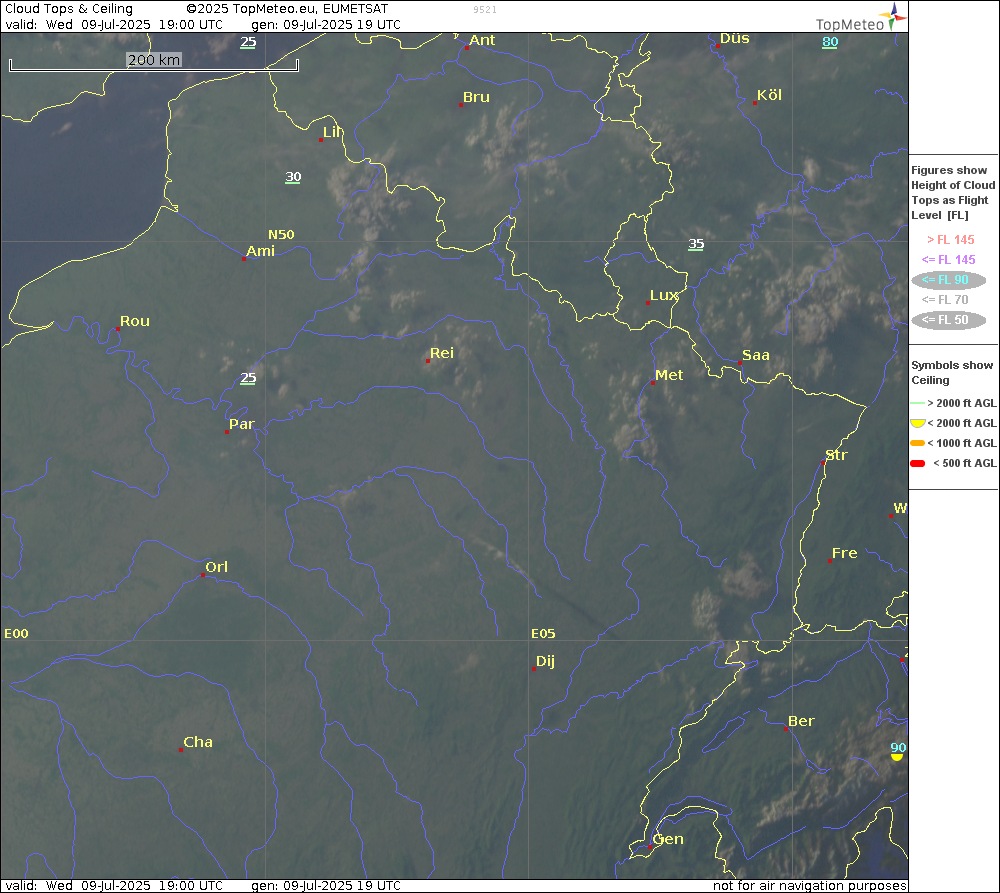Click the Fre city label

click(x=844, y=553)
